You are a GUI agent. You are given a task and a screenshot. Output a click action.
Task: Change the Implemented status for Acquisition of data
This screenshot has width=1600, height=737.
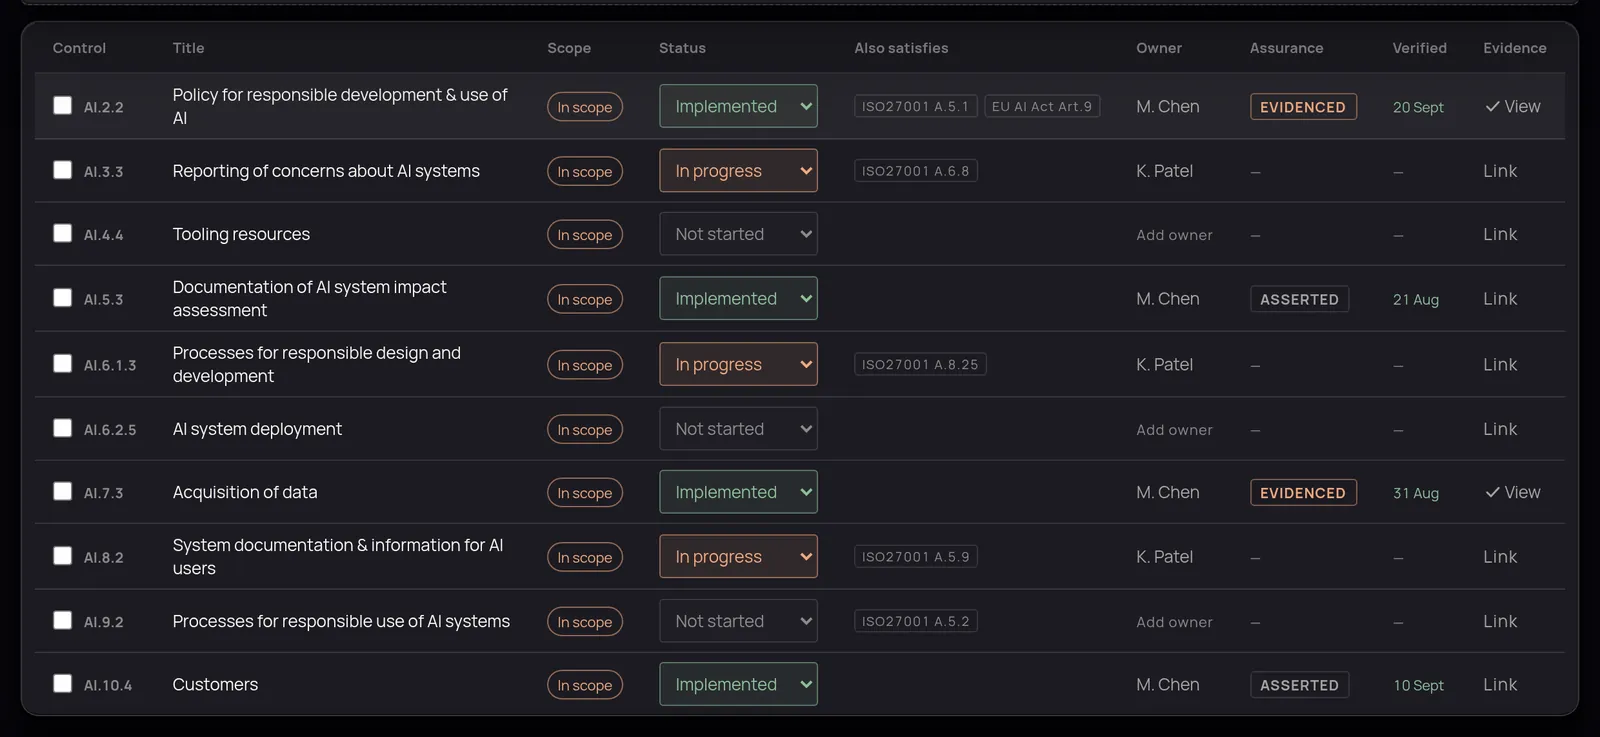738,492
